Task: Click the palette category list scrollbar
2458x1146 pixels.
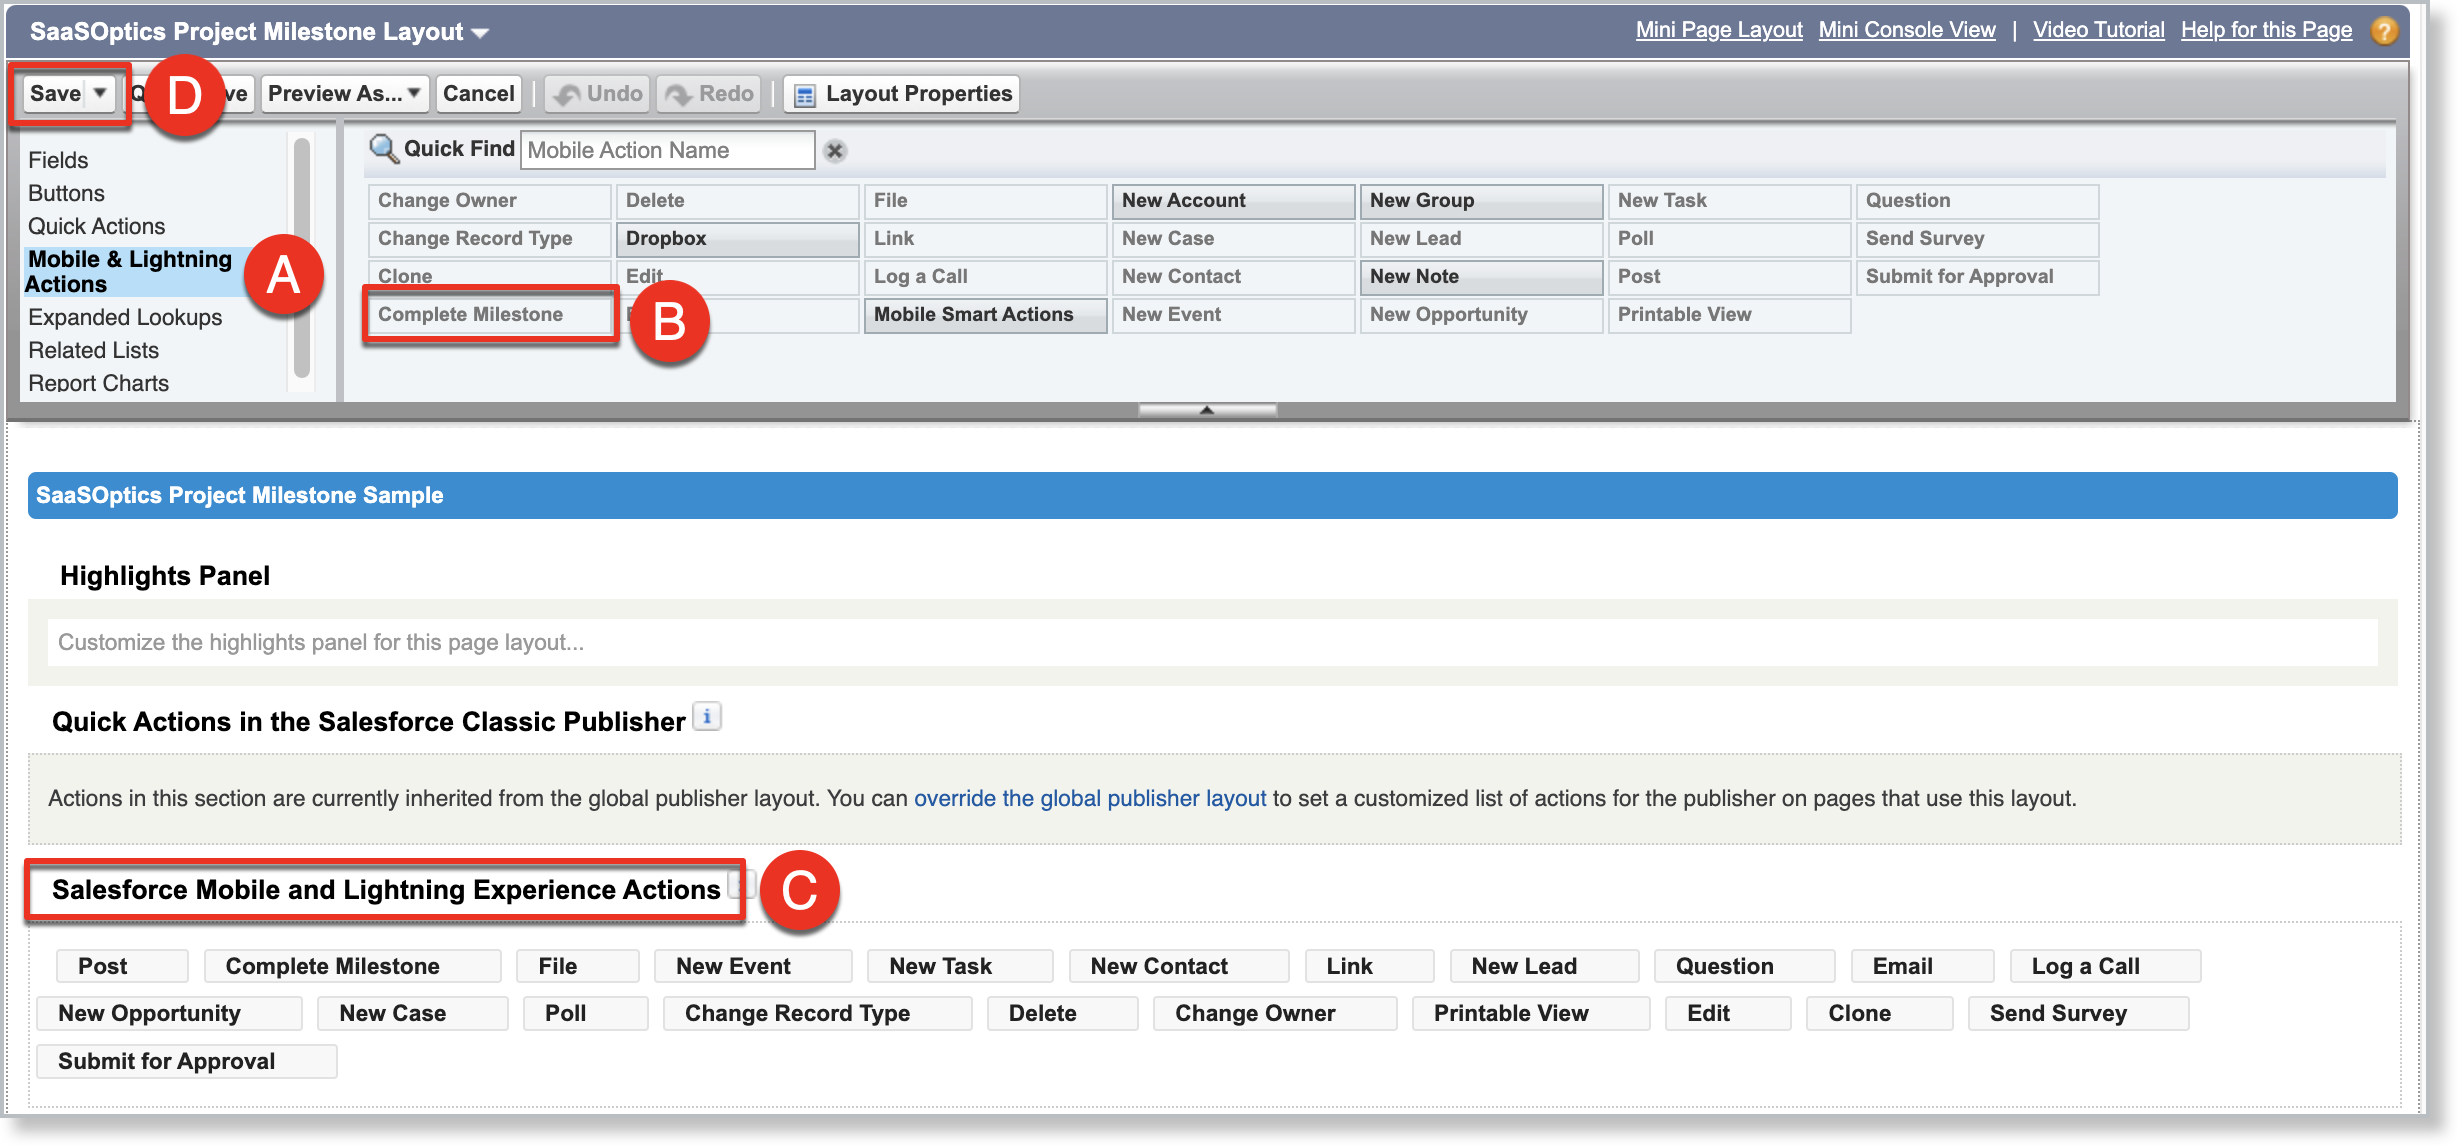Action: 301,258
